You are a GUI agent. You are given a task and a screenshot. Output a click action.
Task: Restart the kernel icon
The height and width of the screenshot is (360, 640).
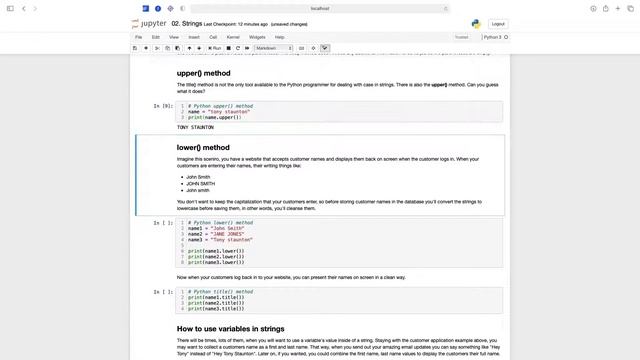pos(238,48)
